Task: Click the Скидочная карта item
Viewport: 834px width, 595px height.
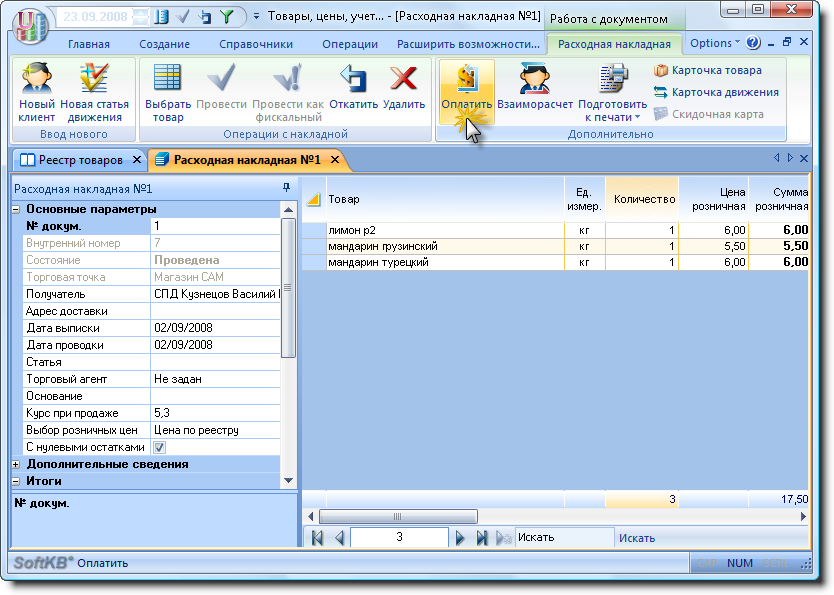Action: tap(708, 114)
